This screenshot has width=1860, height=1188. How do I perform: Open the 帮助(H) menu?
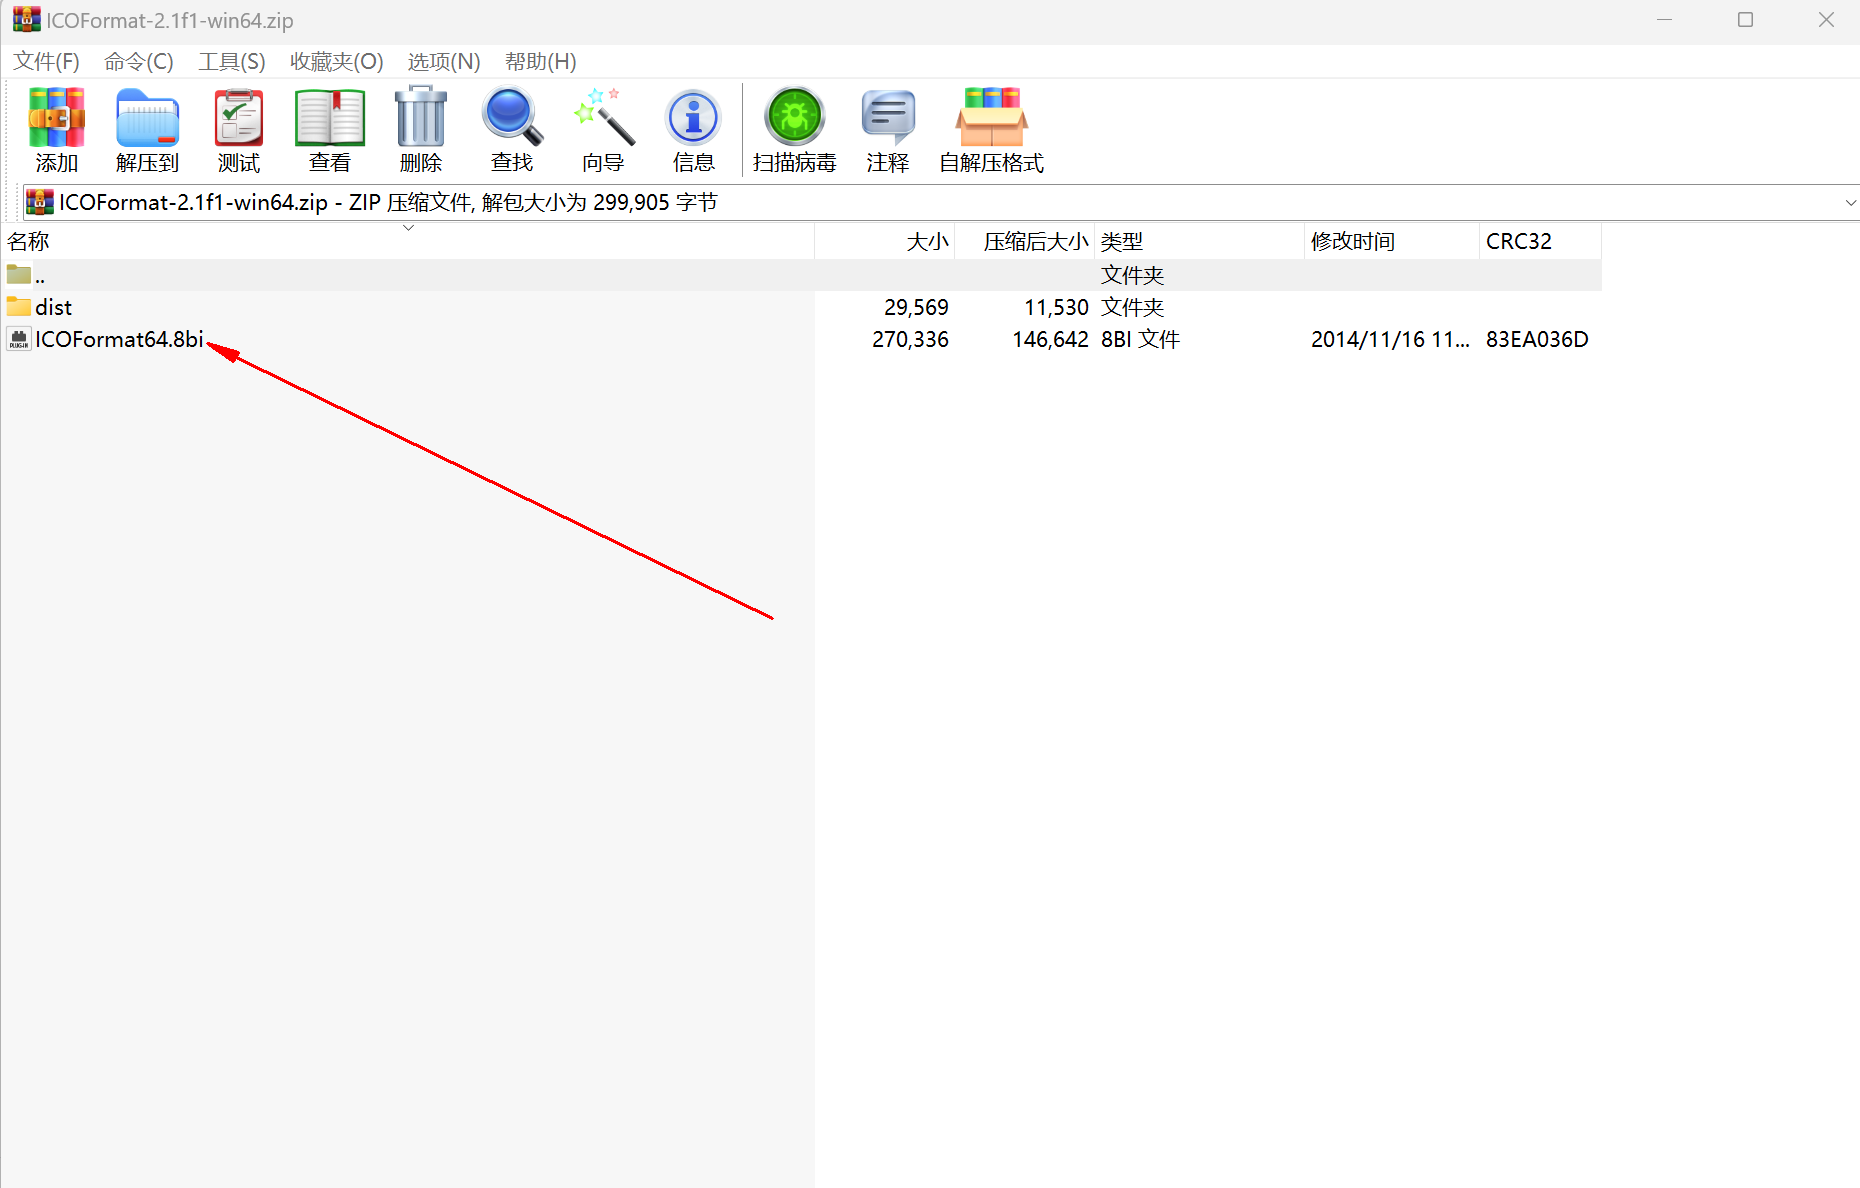click(x=541, y=61)
